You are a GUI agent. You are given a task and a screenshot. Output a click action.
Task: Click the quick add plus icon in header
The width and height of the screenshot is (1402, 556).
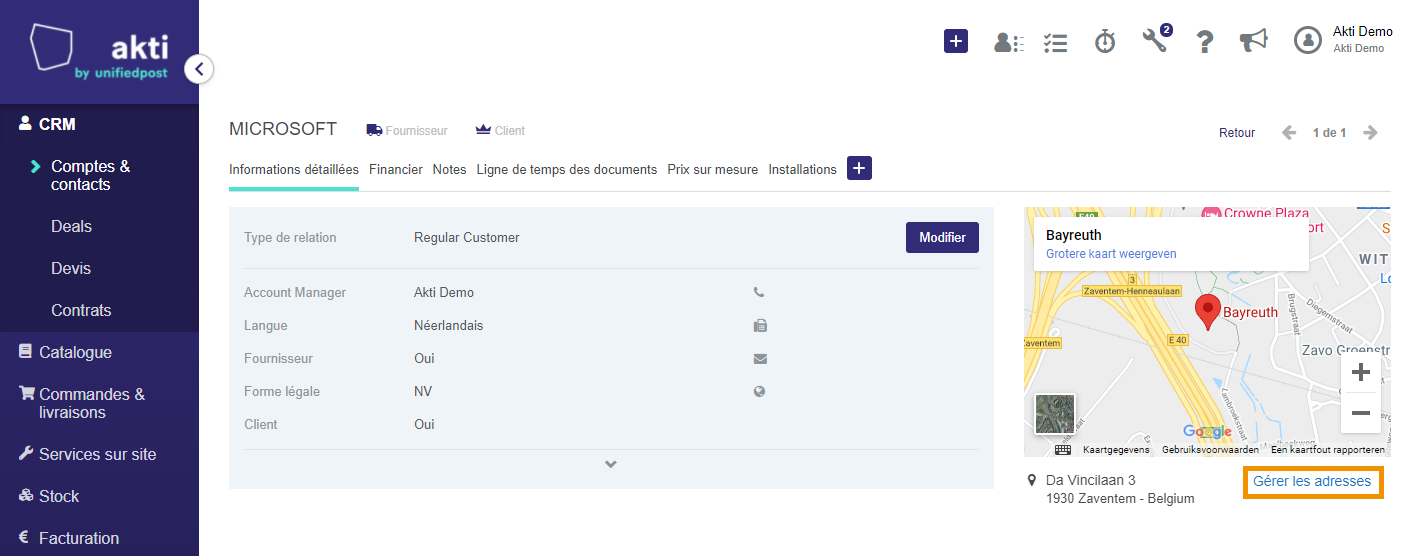pyautogui.click(x=956, y=41)
